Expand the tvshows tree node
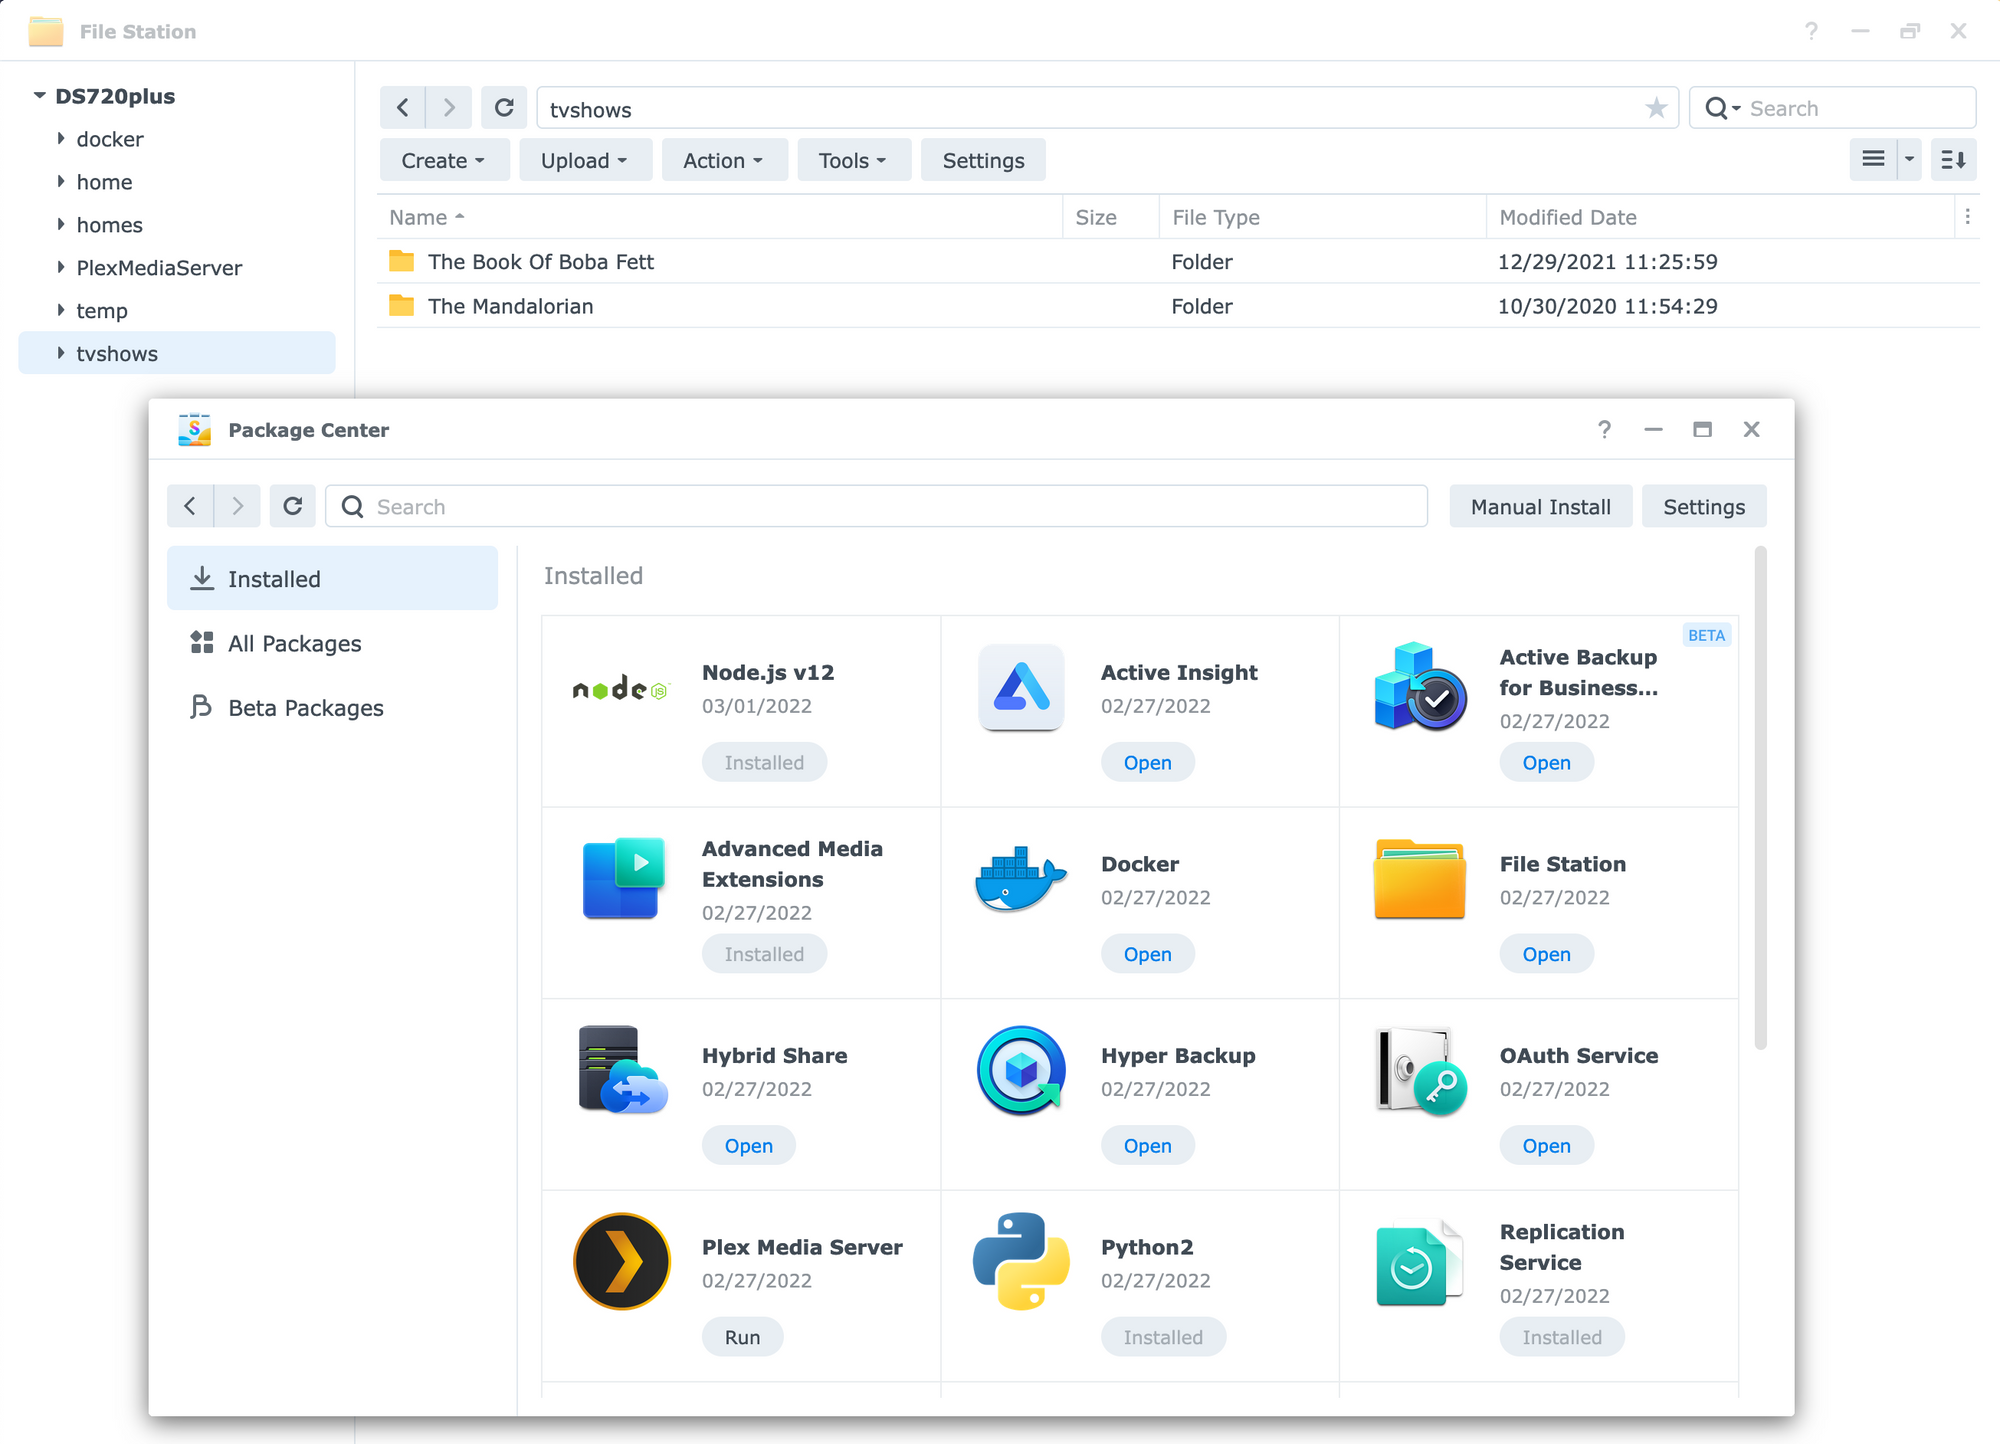The height and width of the screenshot is (1444, 2000). pos(60,353)
